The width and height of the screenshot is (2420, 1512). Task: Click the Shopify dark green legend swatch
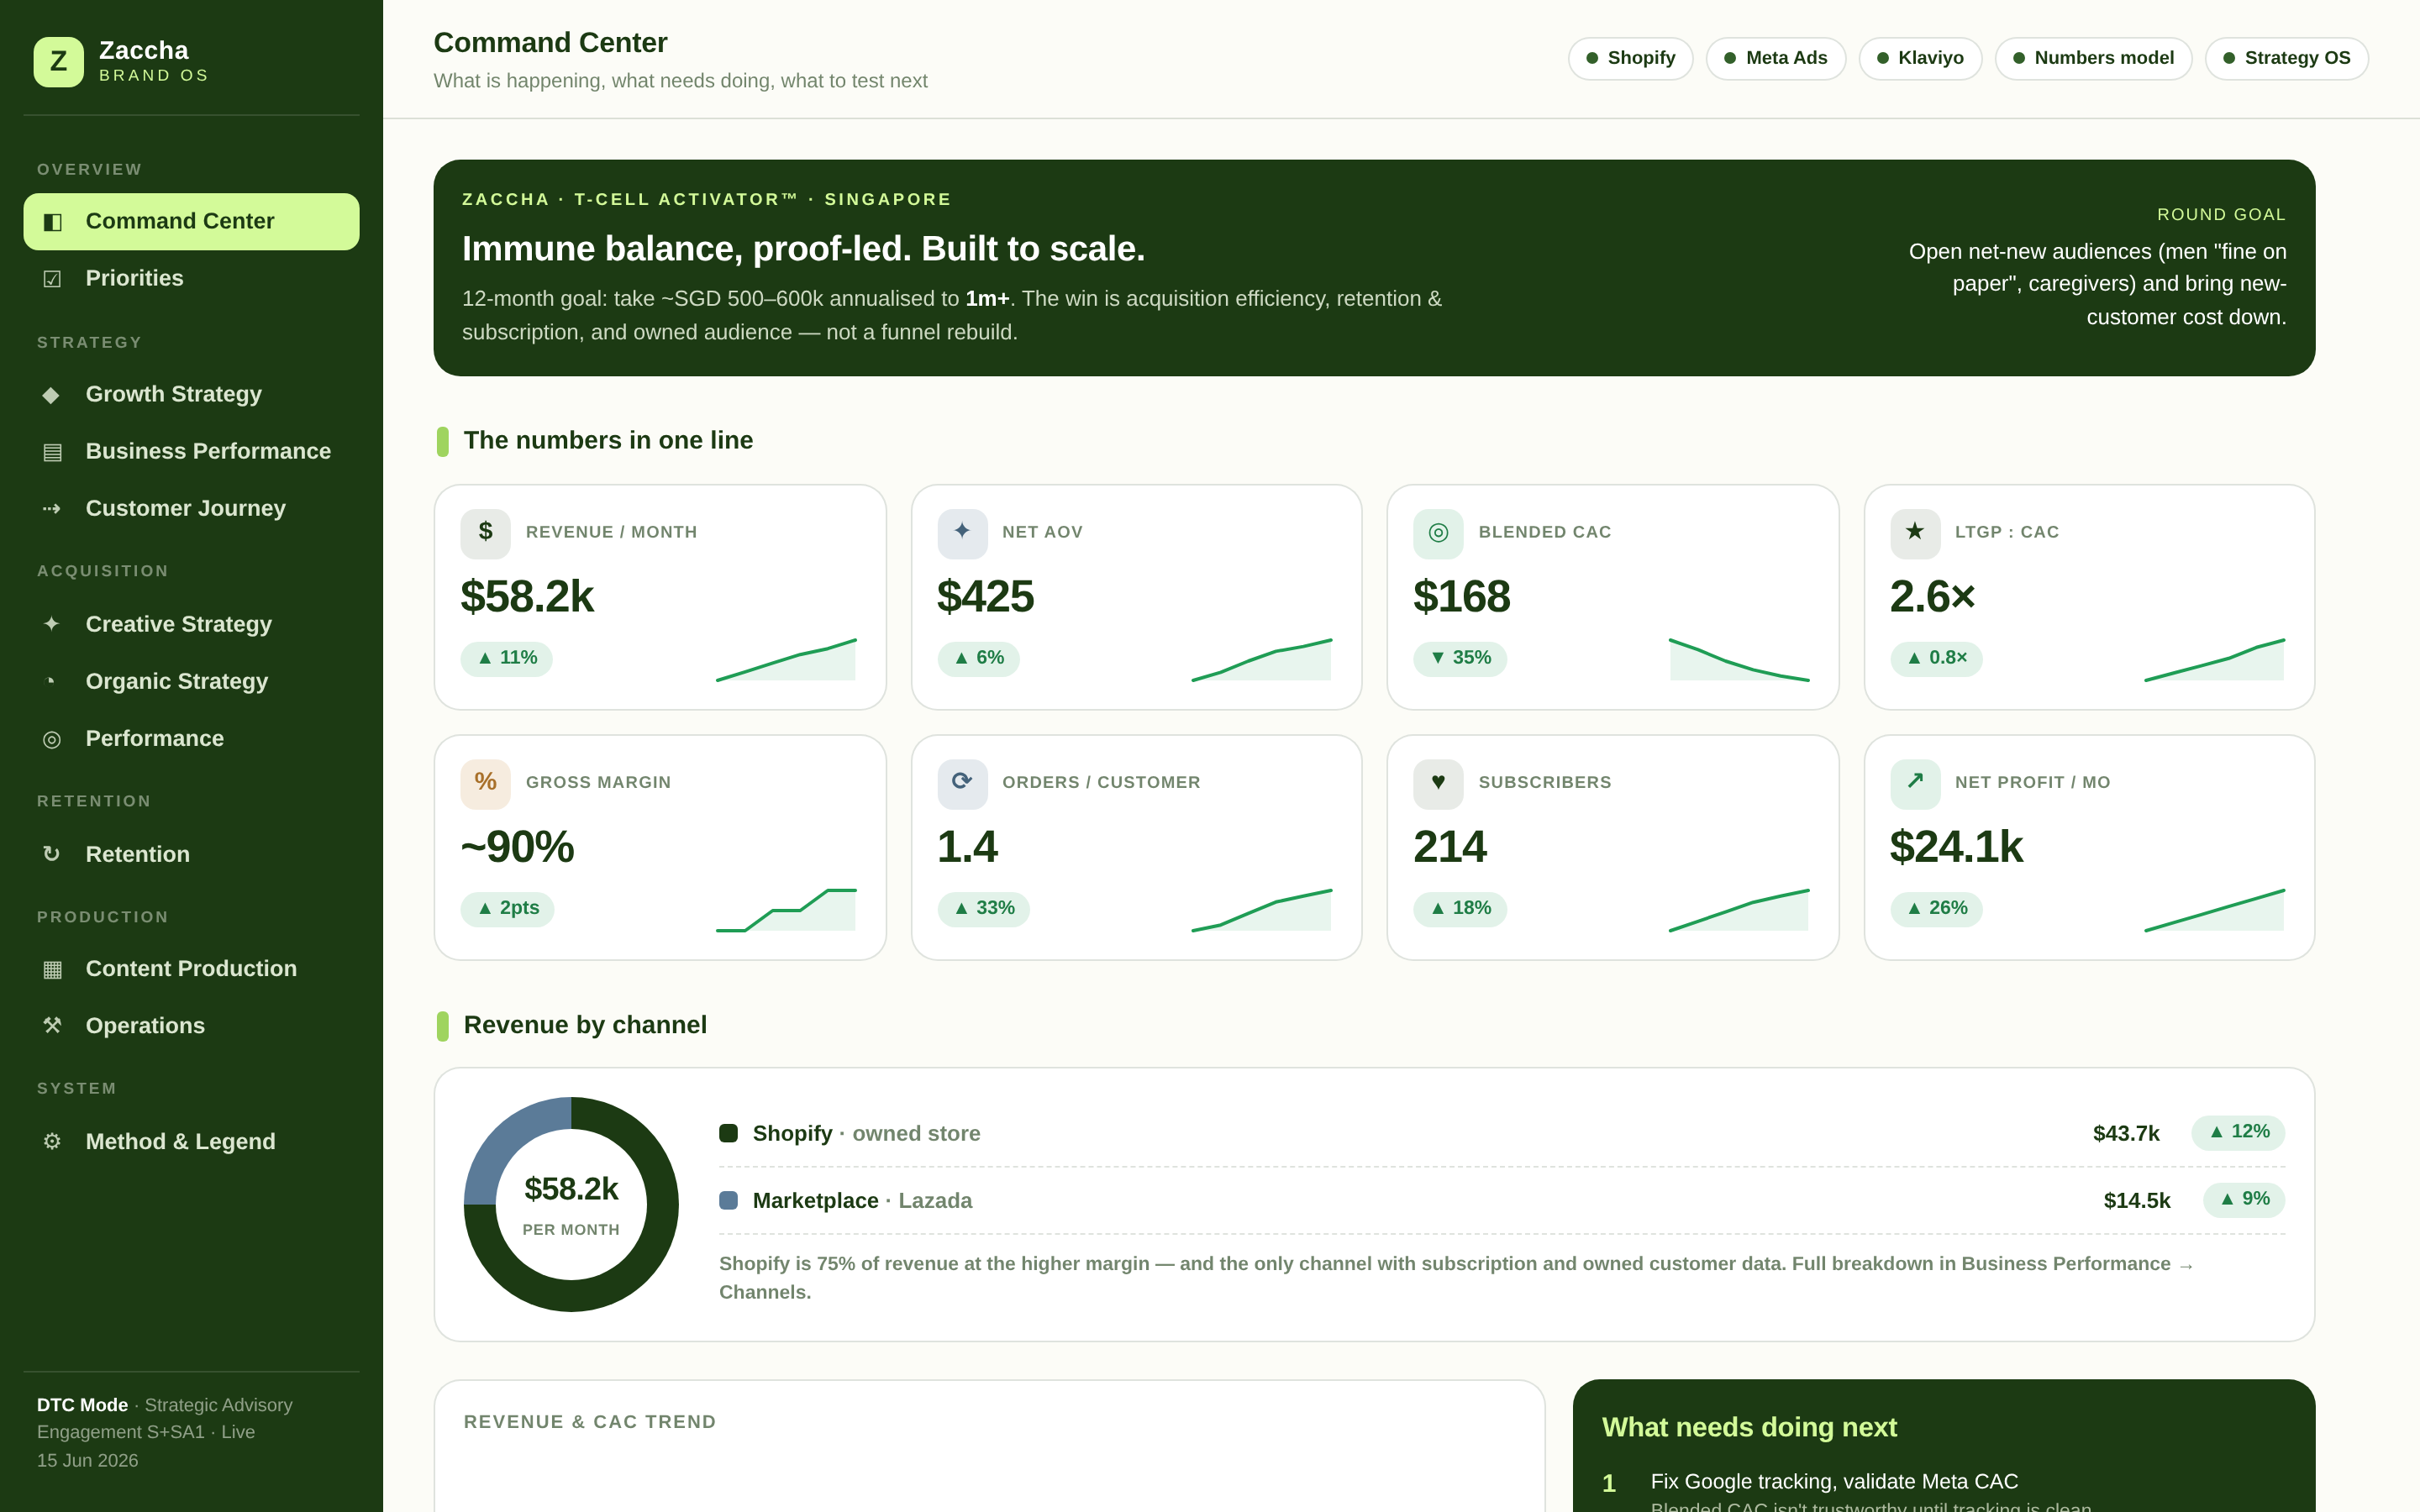click(728, 1133)
